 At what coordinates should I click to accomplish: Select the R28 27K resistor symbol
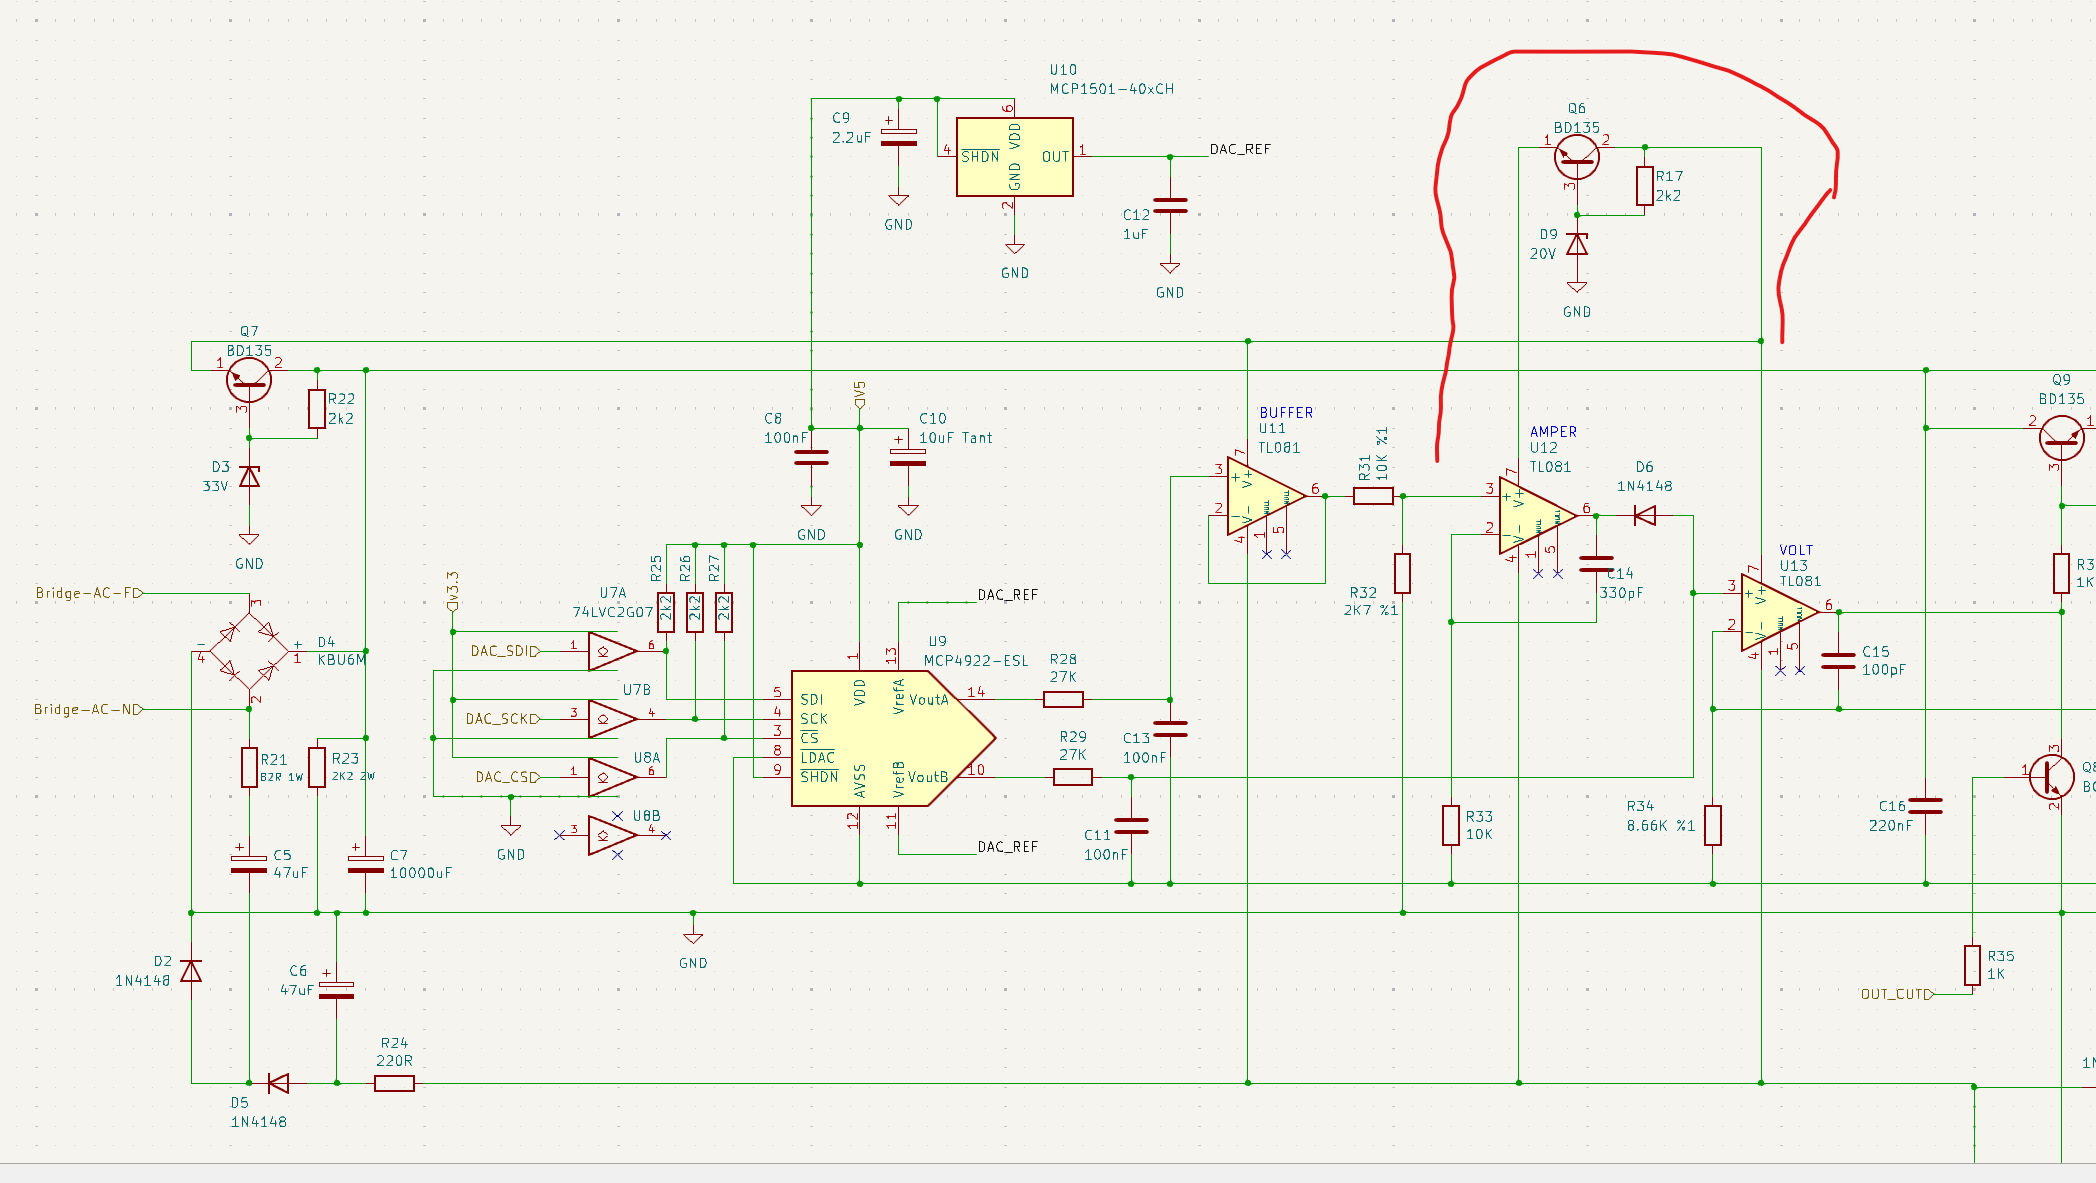point(1063,700)
